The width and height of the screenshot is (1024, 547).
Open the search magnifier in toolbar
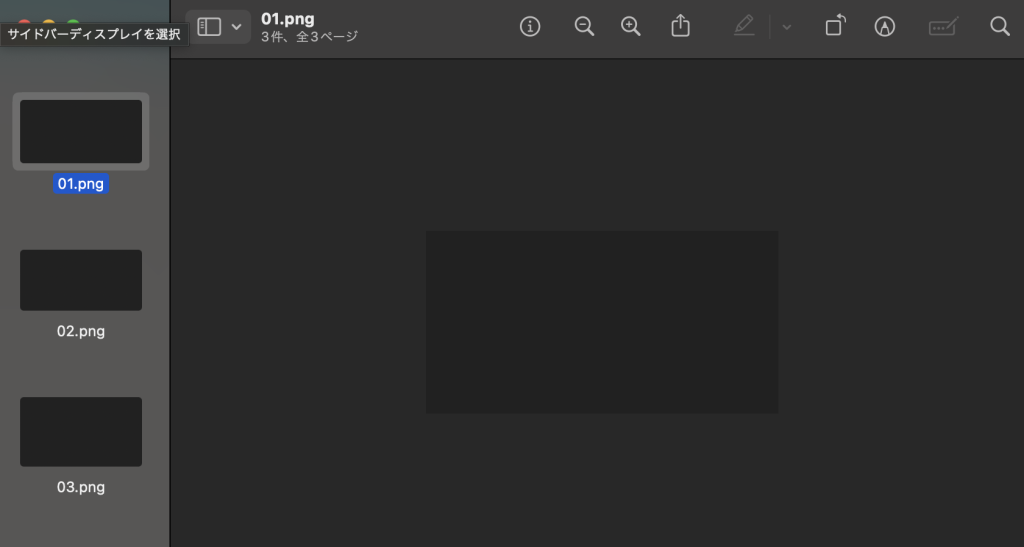[x=999, y=27]
